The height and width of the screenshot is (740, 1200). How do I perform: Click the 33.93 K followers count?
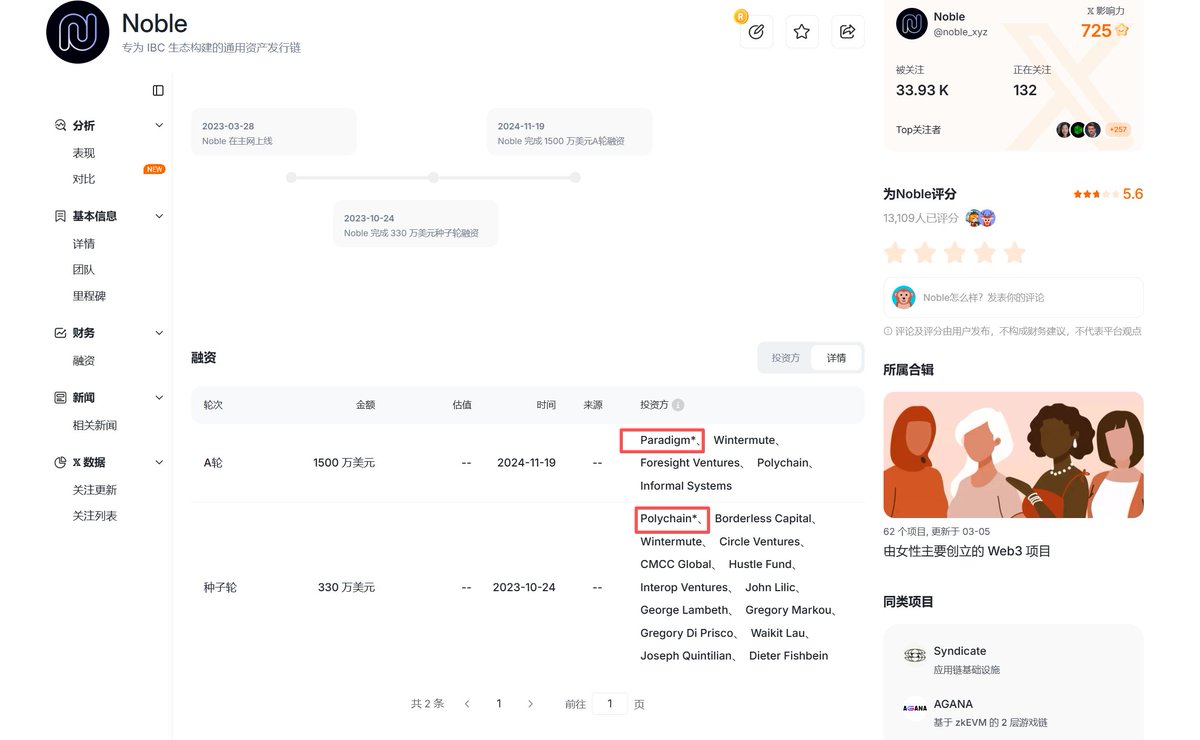click(922, 90)
